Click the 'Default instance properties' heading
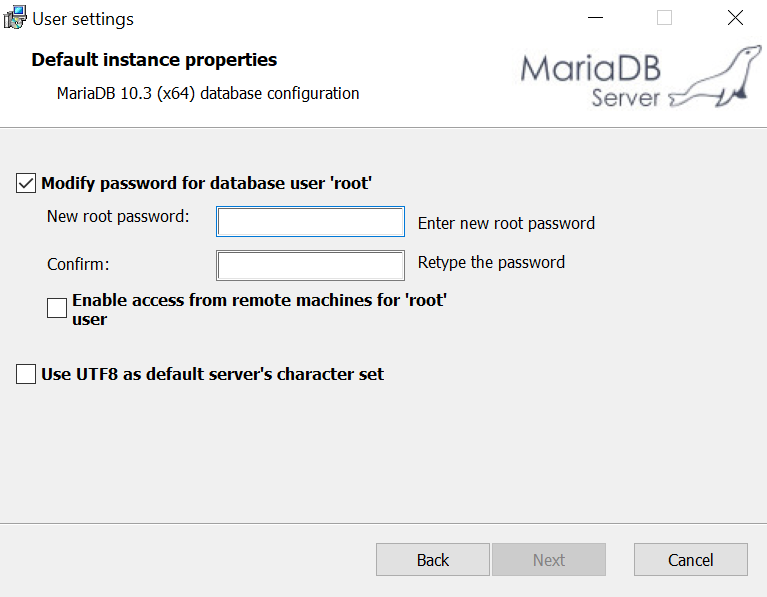767x597 pixels. pos(154,60)
